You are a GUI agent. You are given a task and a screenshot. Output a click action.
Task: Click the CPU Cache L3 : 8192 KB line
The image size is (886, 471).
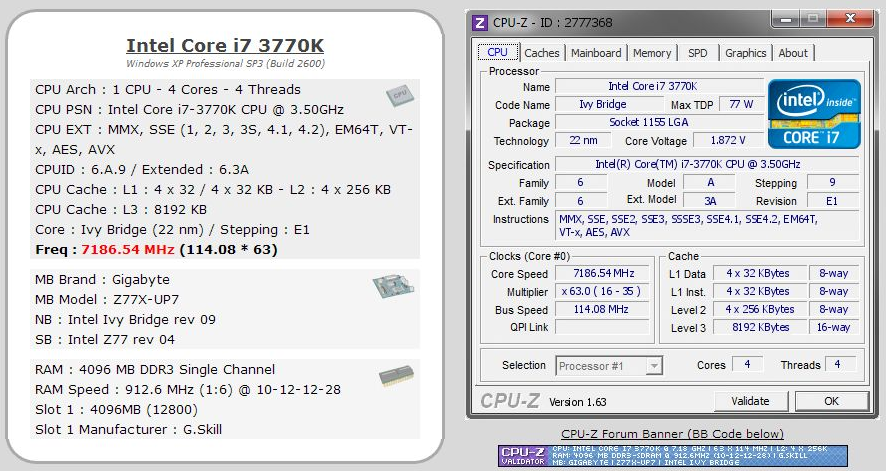coord(121,210)
